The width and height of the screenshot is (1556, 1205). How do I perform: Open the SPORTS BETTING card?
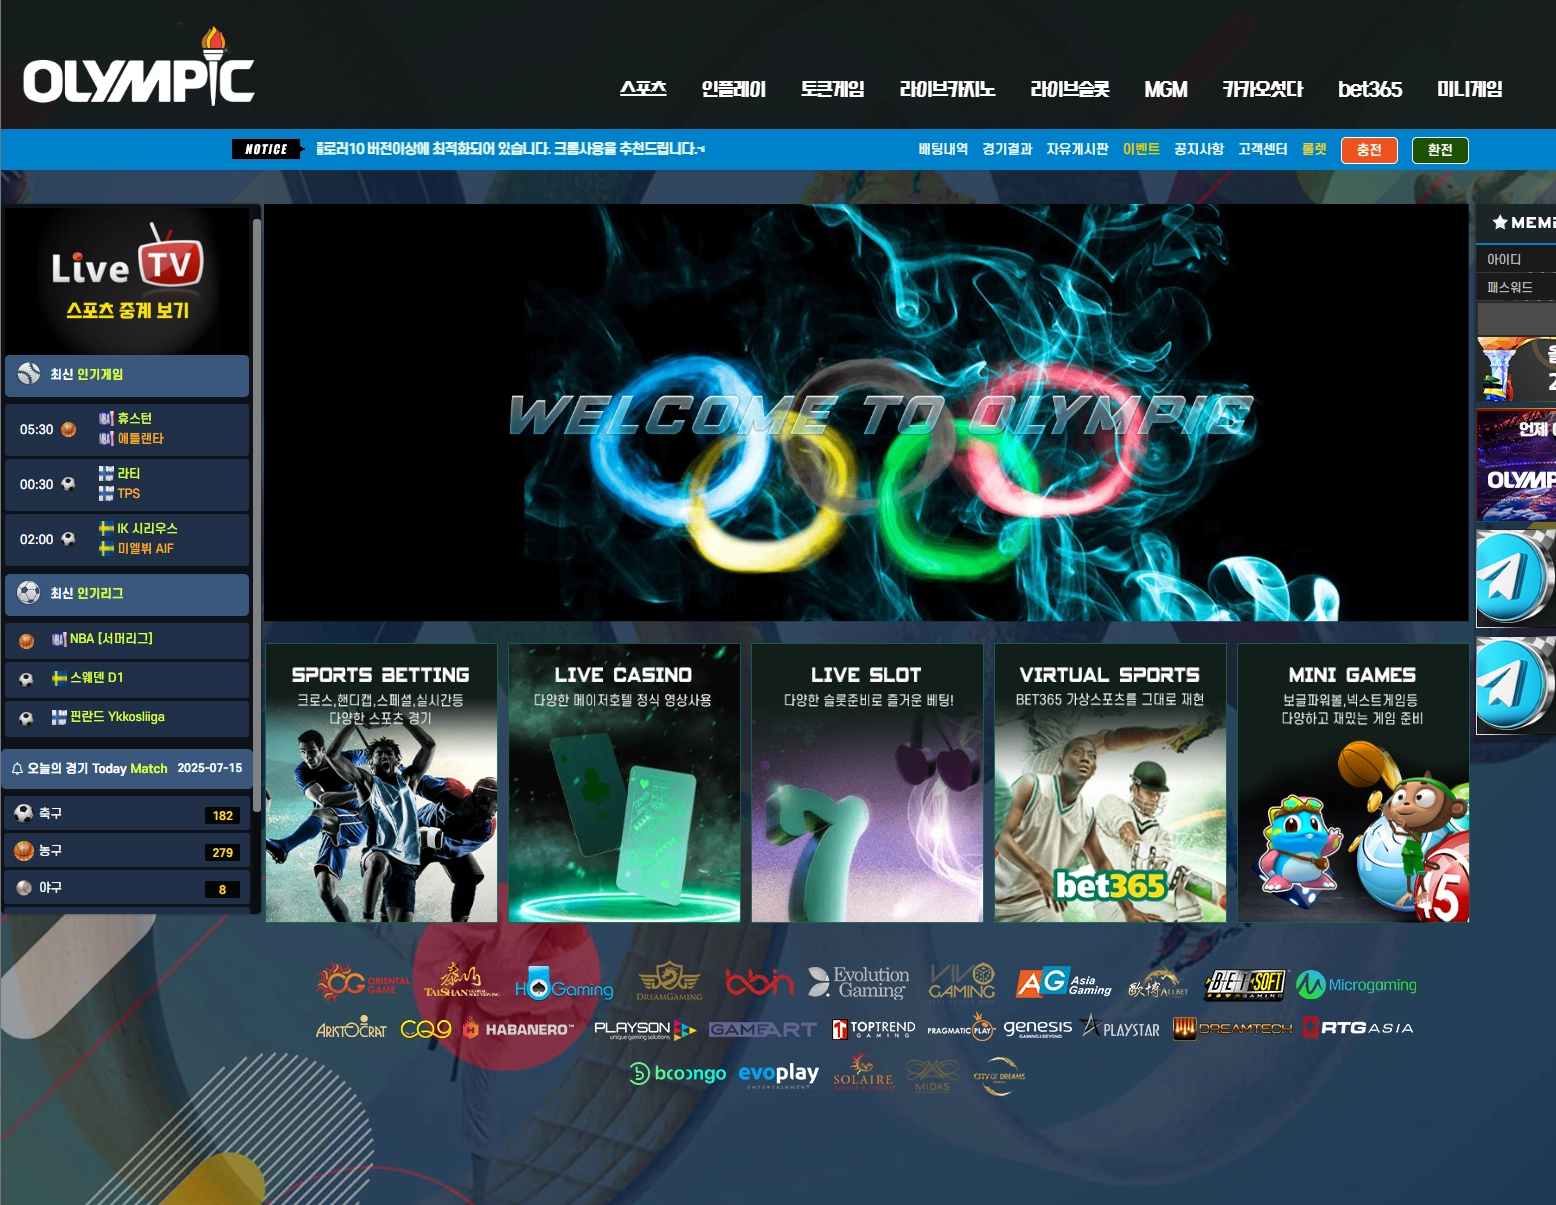pos(381,783)
